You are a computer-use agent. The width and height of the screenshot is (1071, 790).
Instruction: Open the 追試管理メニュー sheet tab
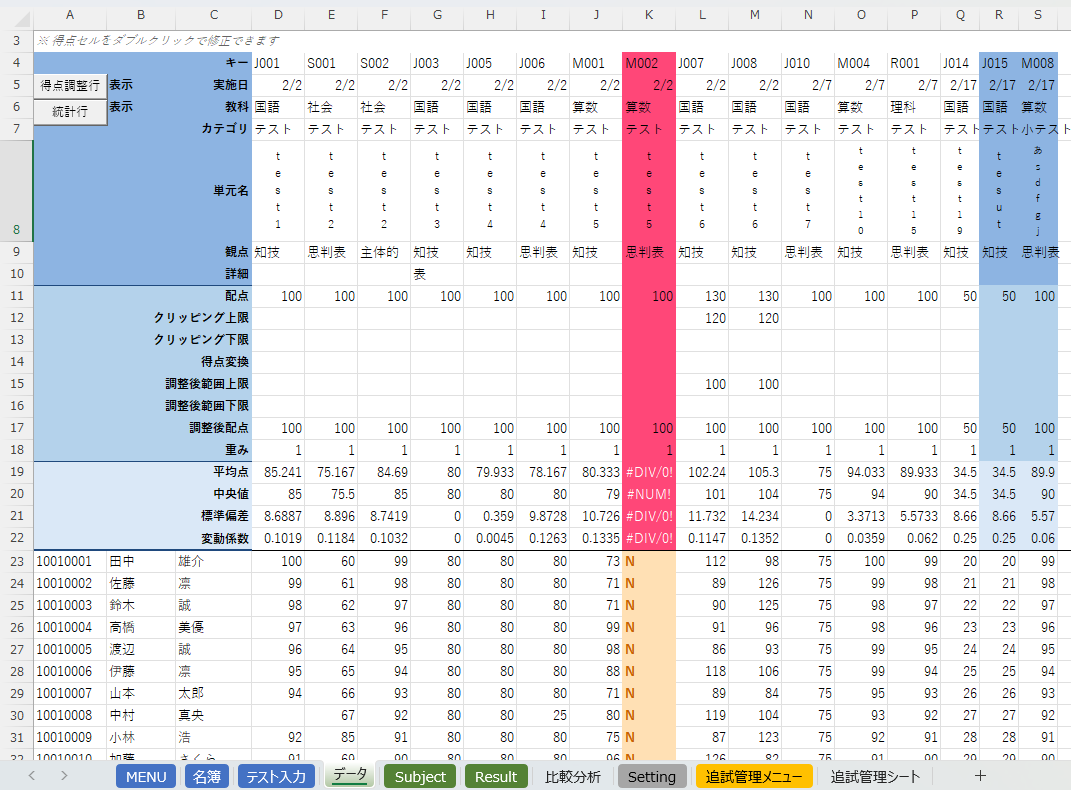coord(754,777)
